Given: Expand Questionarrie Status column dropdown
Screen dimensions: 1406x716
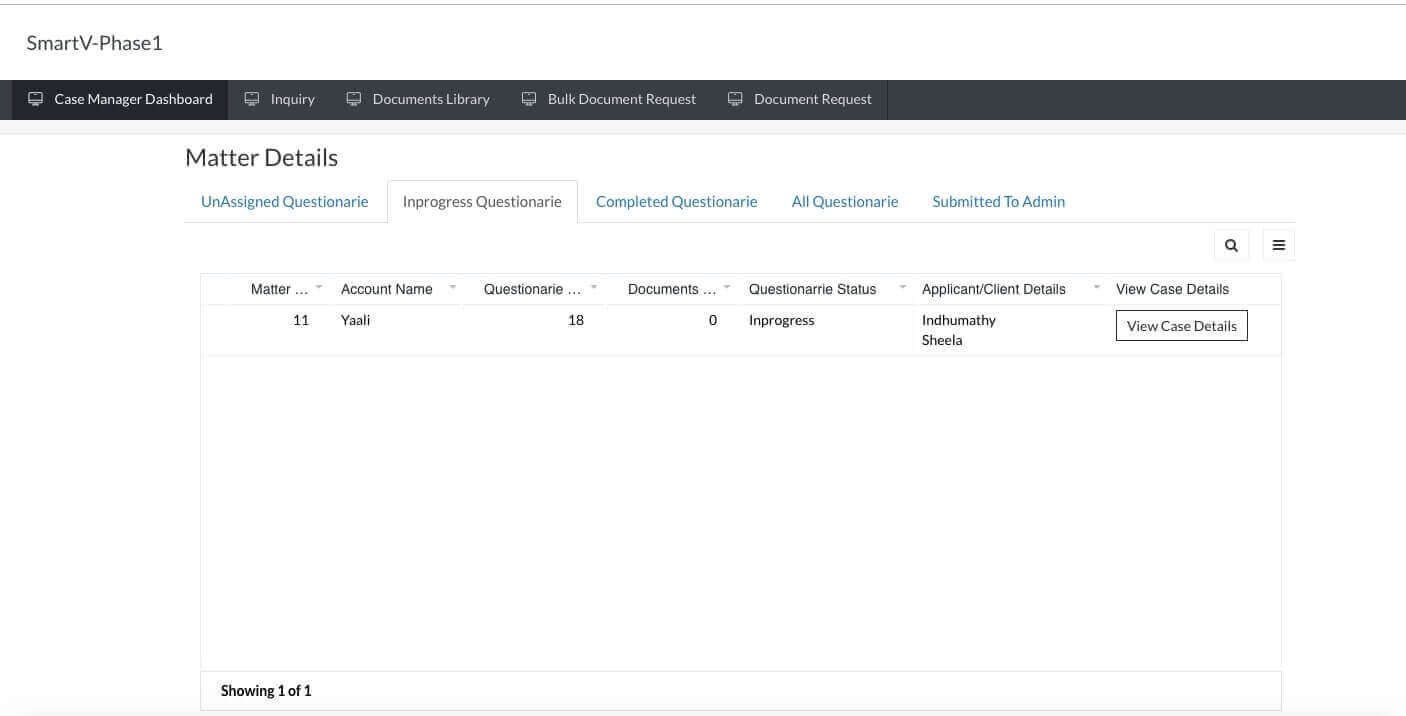Looking at the screenshot, I should tap(902, 287).
